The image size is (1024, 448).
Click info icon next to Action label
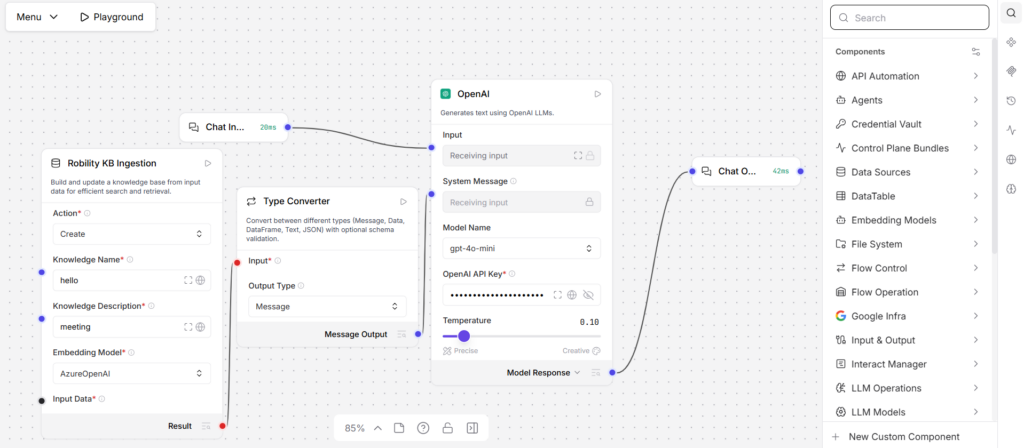click(88, 214)
